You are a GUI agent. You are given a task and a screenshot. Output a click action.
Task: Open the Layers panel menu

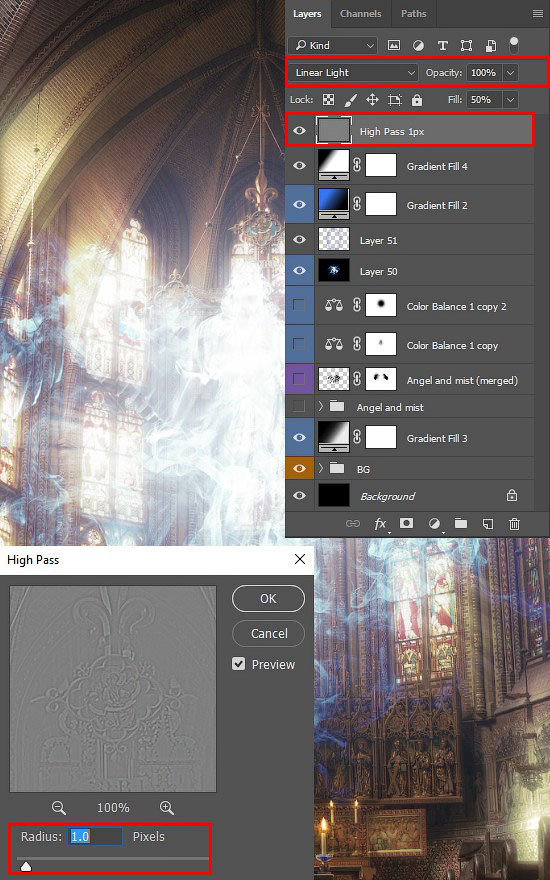pyautogui.click(x=538, y=14)
